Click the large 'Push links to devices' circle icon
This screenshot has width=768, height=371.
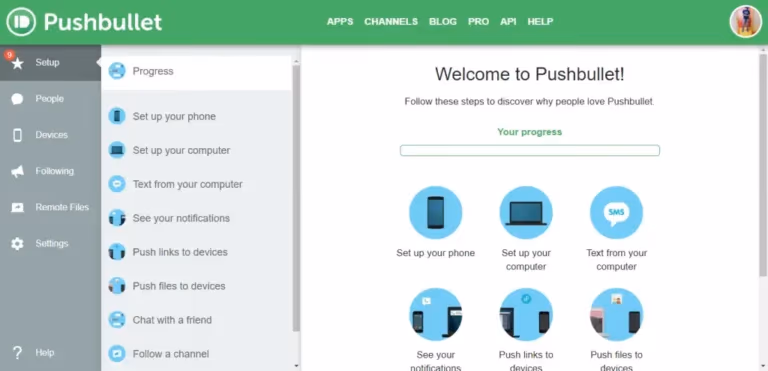point(526,315)
